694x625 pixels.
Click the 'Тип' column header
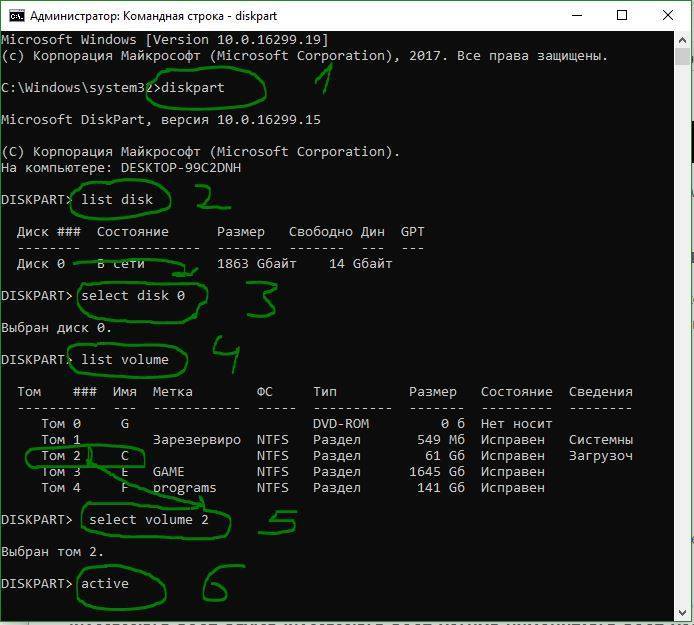tap(325, 392)
